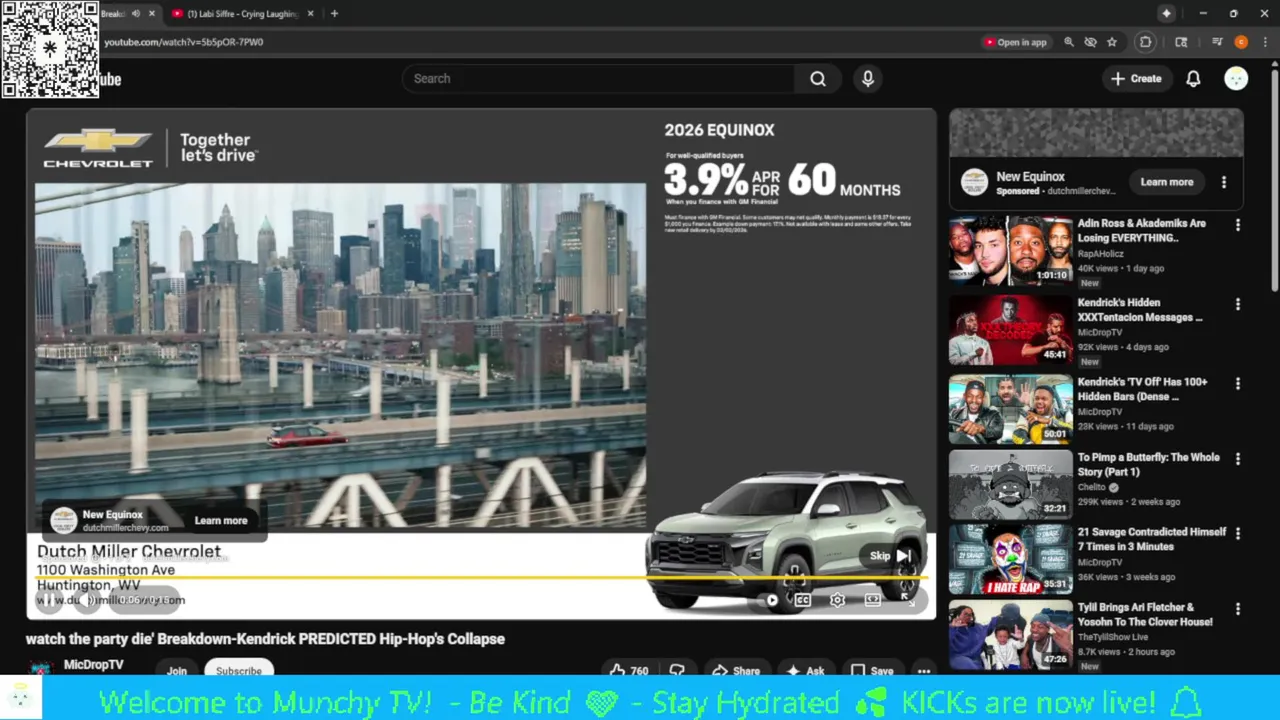Image resolution: width=1280 pixels, height=720 pixels.
Task: Type in the YouTube Search field
Action: (598, 79)
